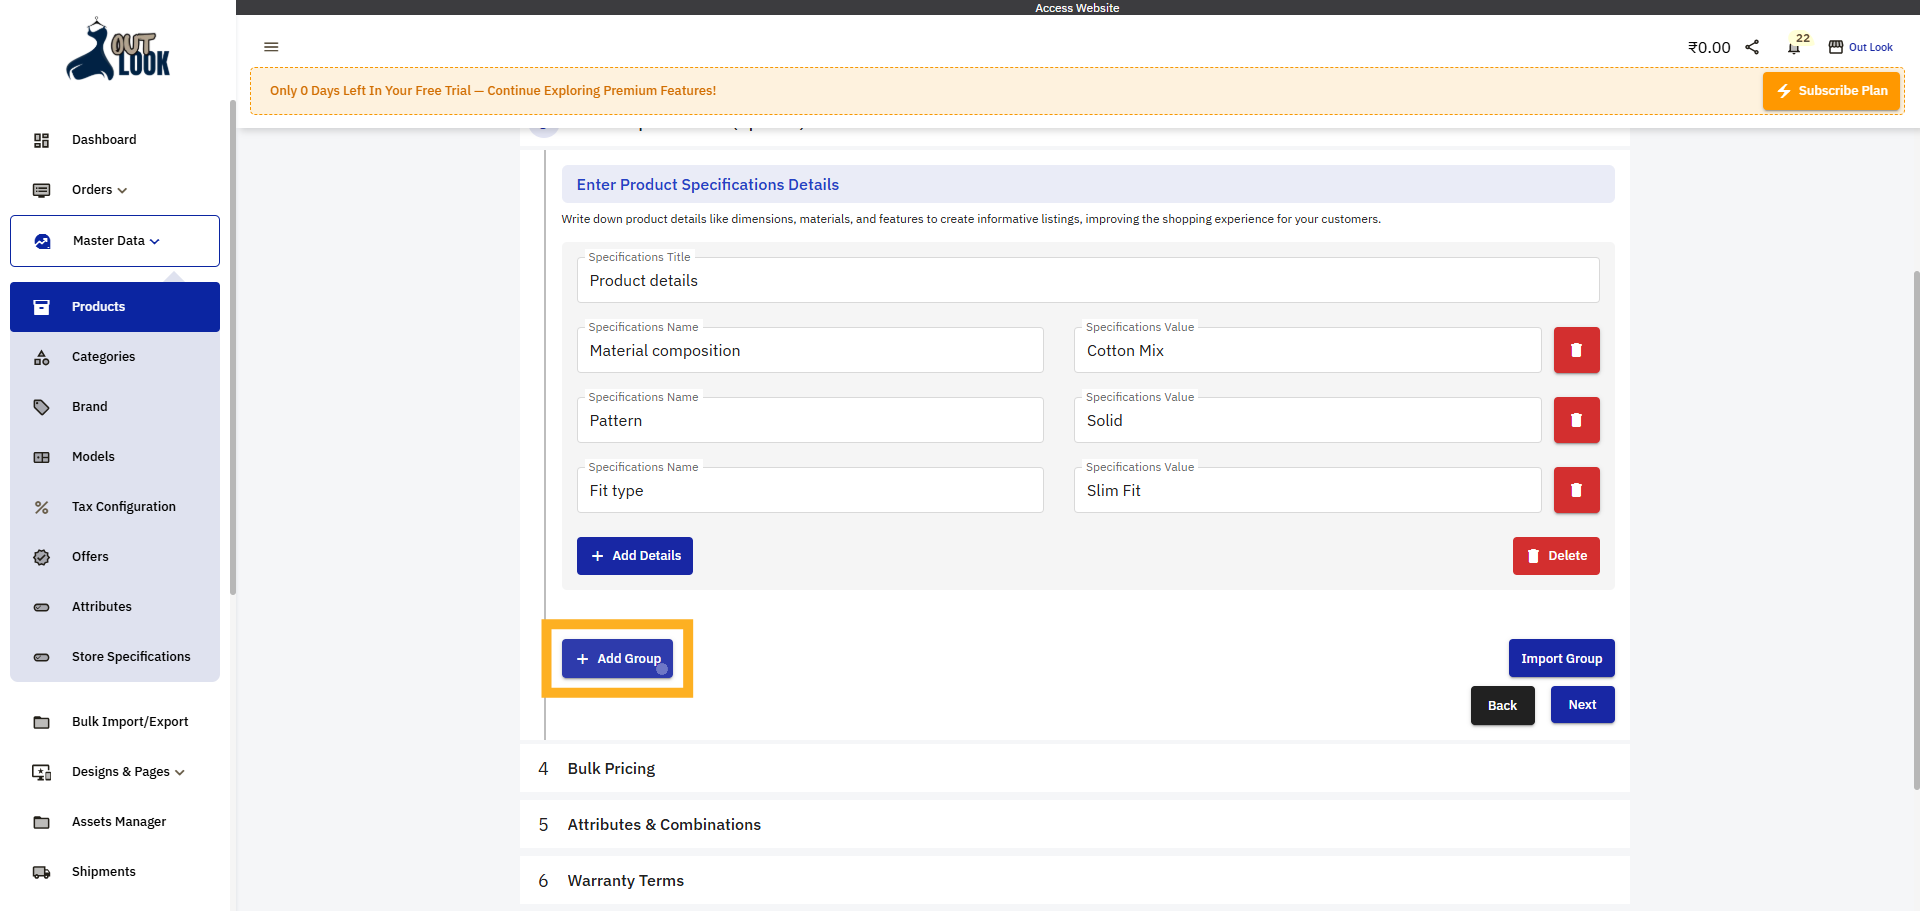The height and width of the screenshot is (911, 1920).
Task: Open notifications via bell icon showing 22
Action: [x=1793, y=47]
